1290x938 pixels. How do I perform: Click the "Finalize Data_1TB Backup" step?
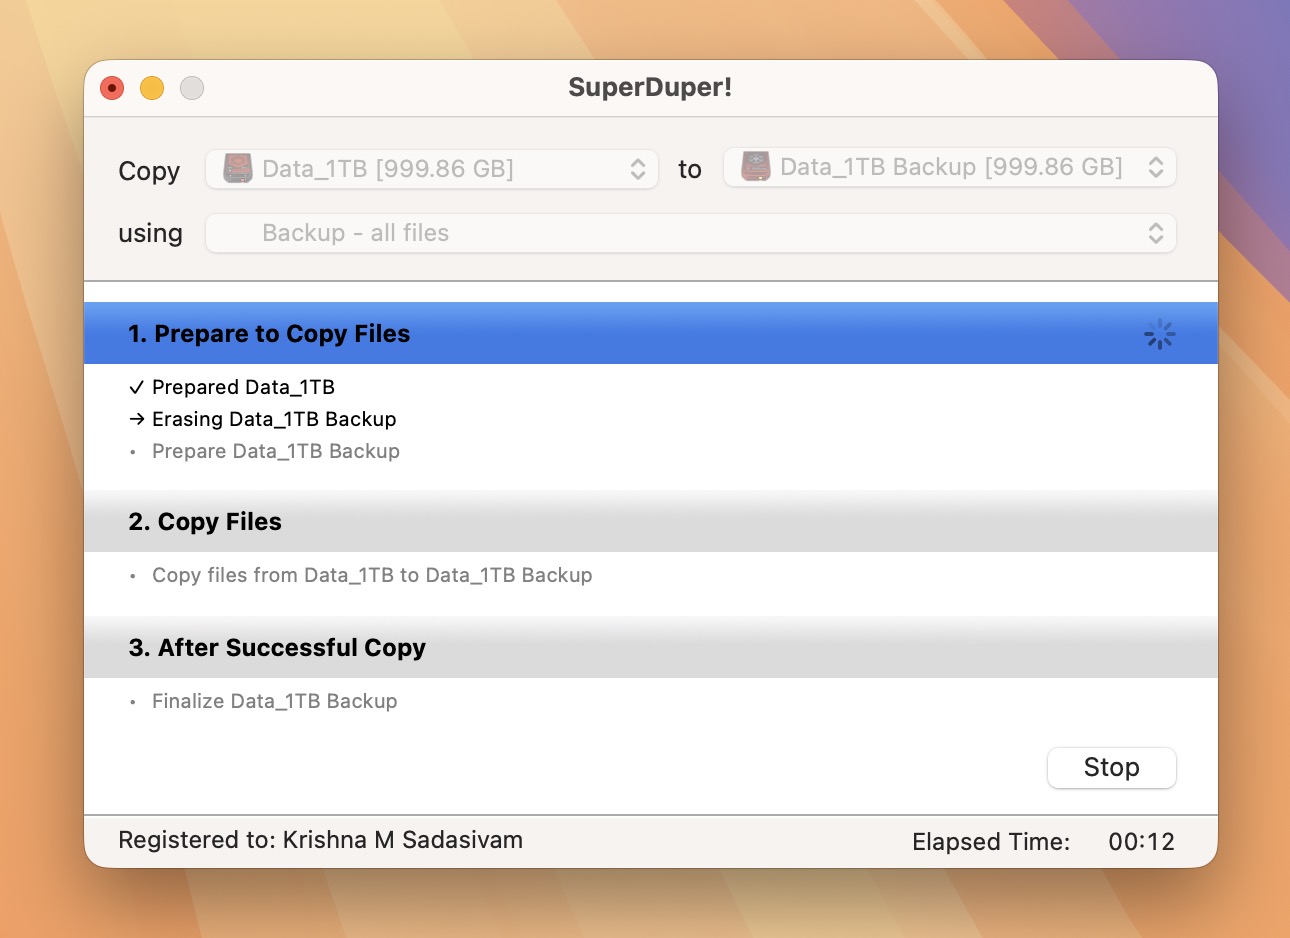pyautogui.click(x=275, y=701)
